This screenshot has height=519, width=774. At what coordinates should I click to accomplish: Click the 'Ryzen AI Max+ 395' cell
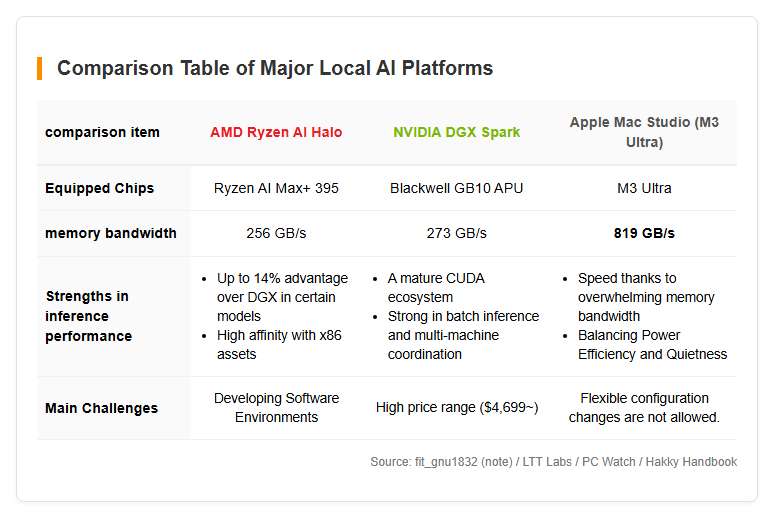[276, 188]
